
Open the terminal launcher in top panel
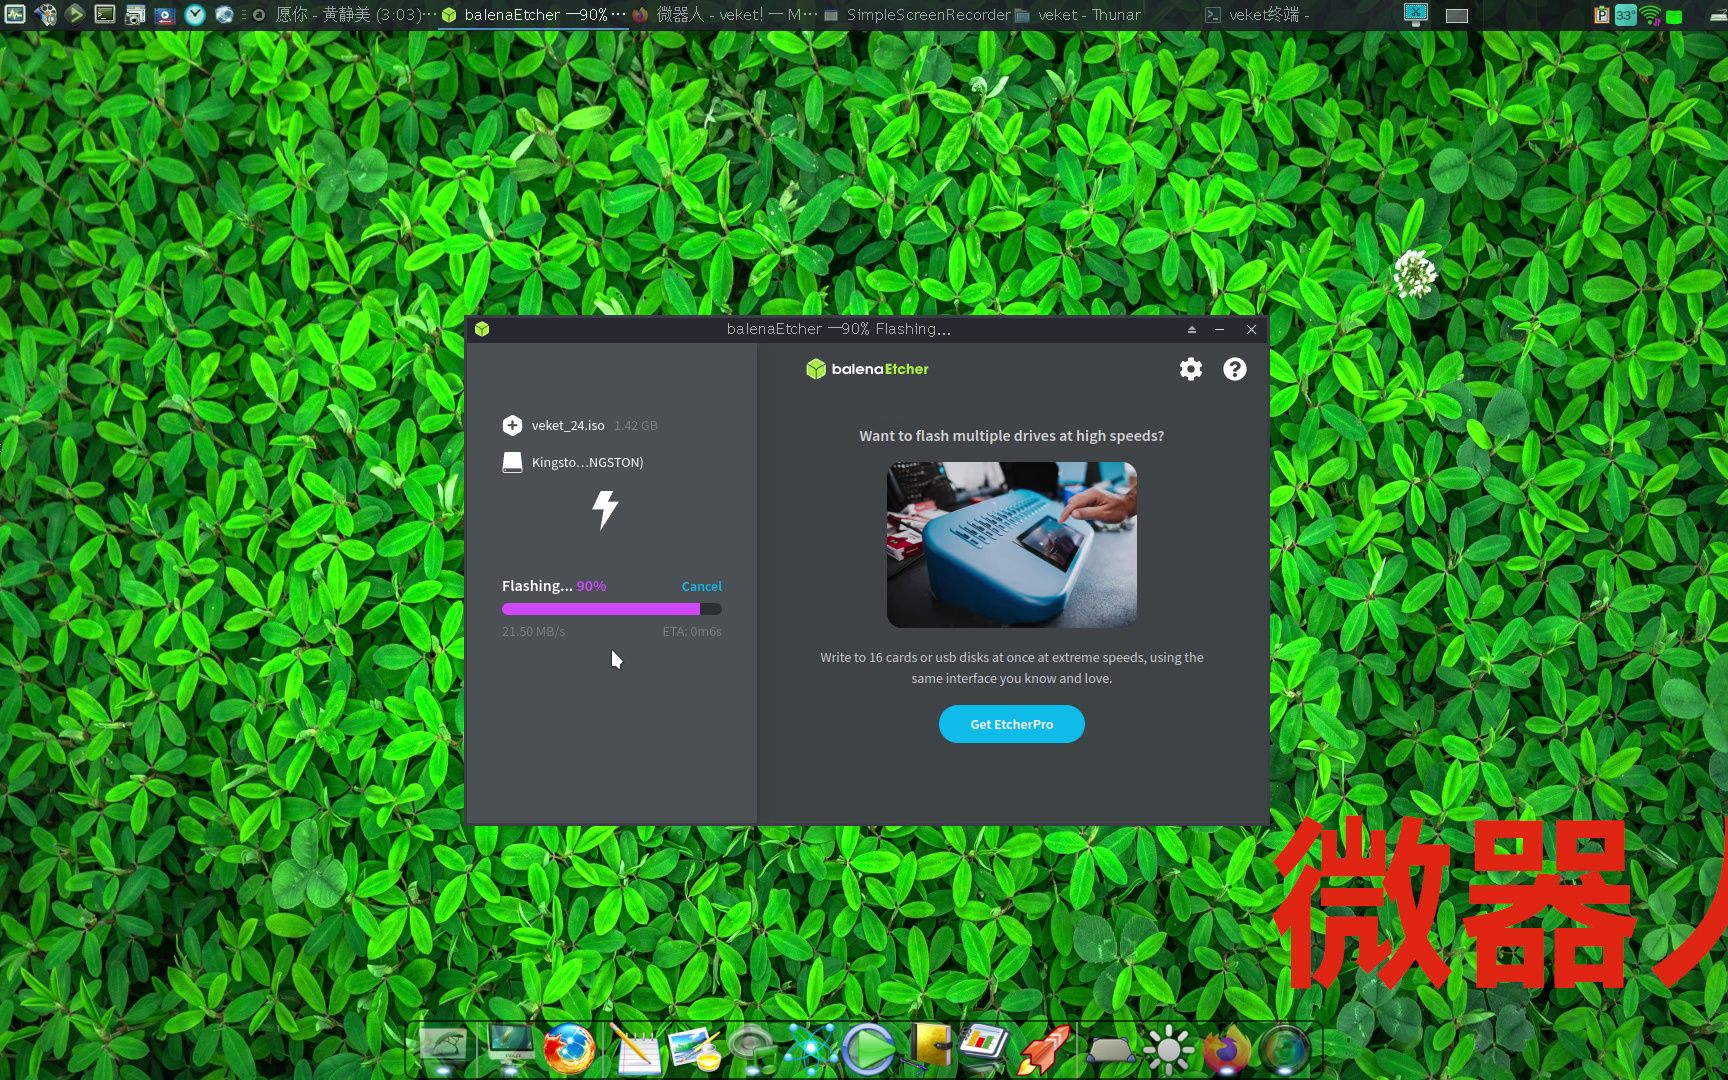(x=105, y=14)
